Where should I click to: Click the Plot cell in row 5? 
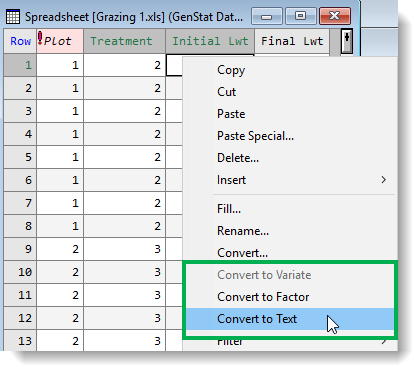click(x=60, y=157)
